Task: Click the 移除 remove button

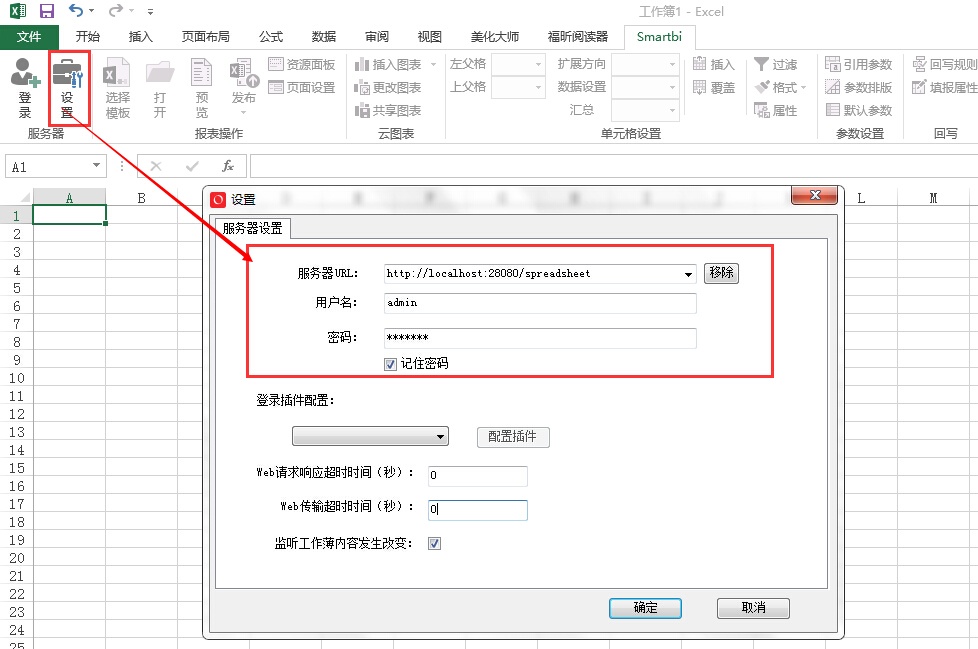Action: click(722, 273)
